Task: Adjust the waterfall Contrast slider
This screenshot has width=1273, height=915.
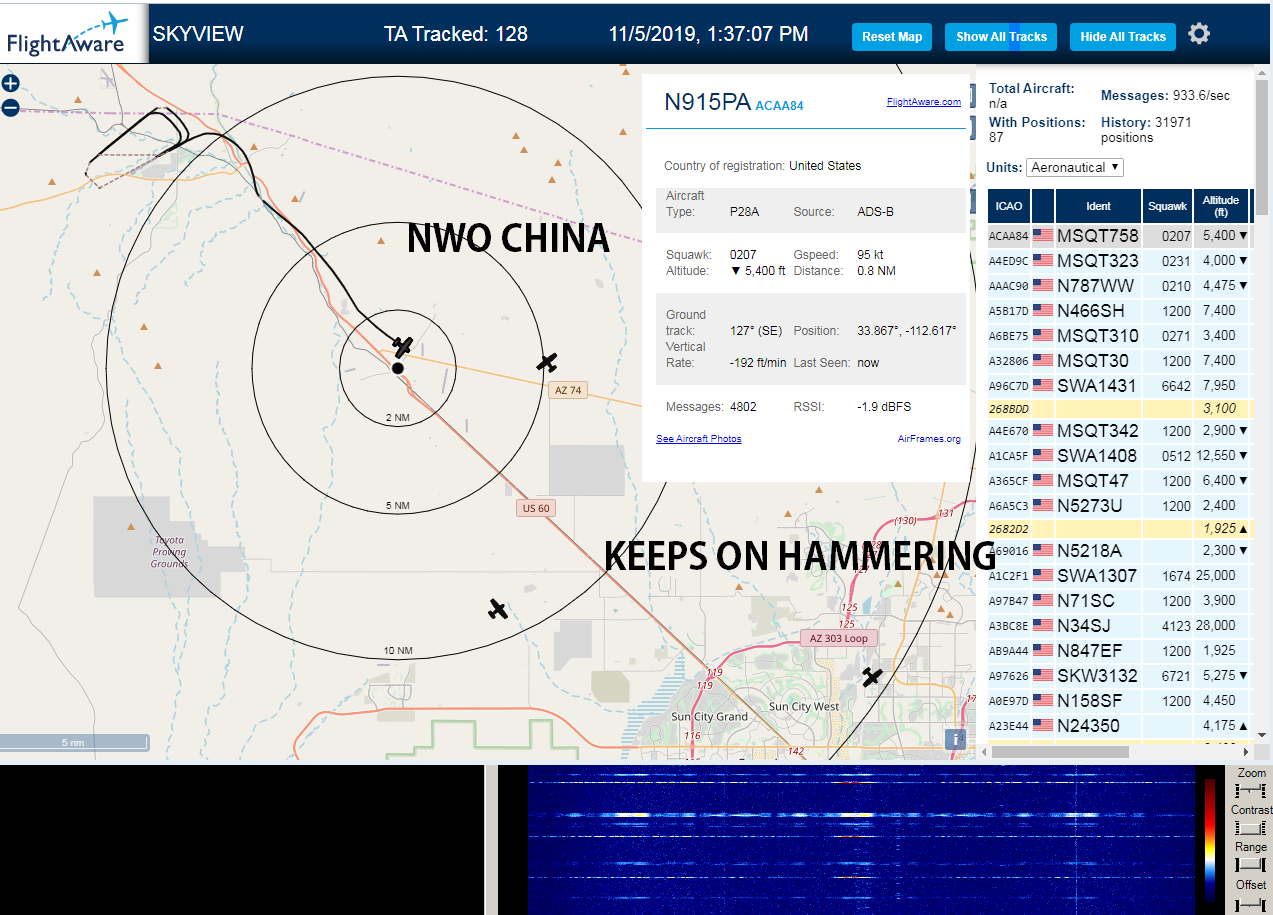Action: tap(1251, 827)
